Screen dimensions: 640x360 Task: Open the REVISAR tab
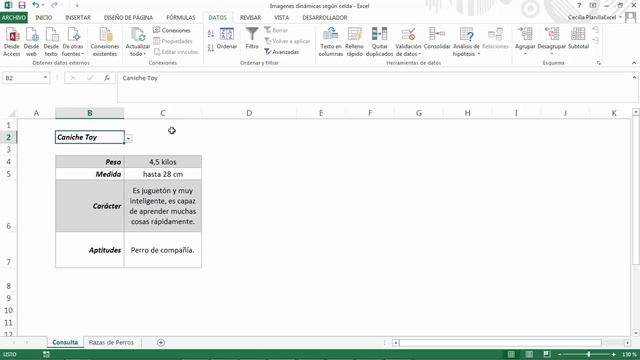pyautogui.click(x=250, y=18)
